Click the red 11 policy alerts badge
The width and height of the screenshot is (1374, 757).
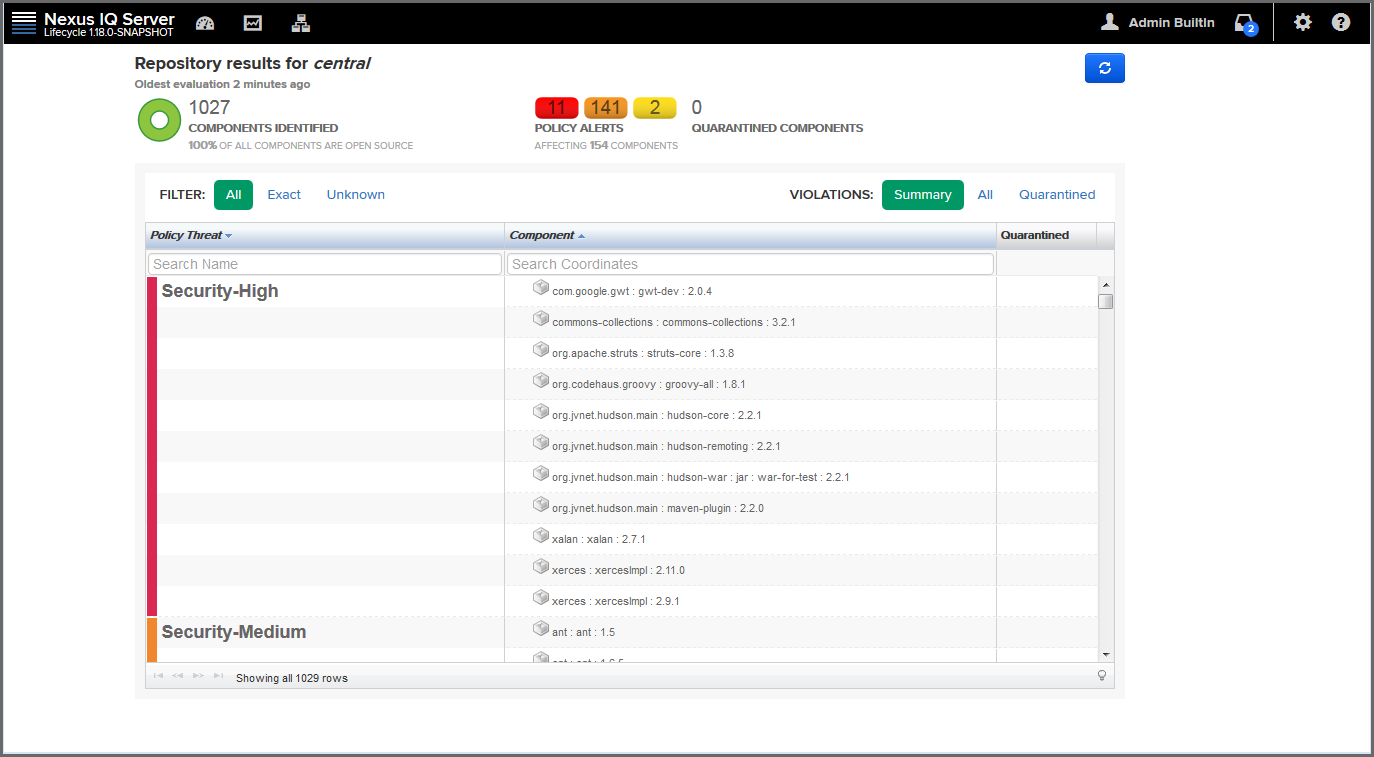click(557, 108)
